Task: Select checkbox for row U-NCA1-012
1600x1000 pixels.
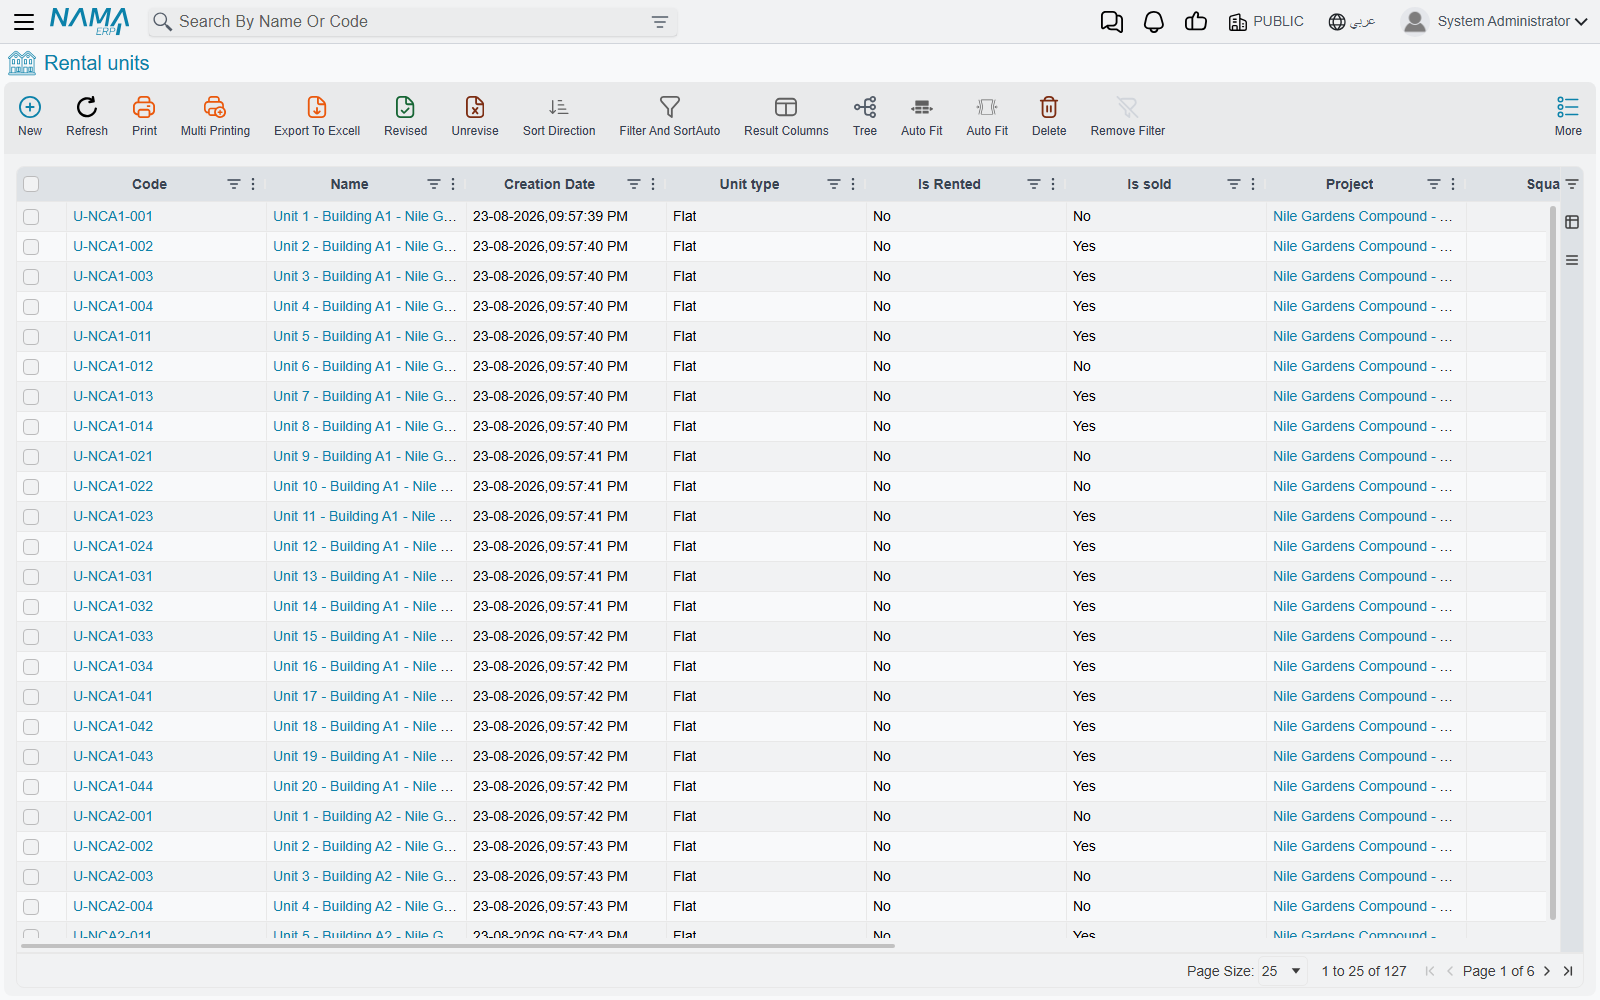Action: click(x=31, y=367)
